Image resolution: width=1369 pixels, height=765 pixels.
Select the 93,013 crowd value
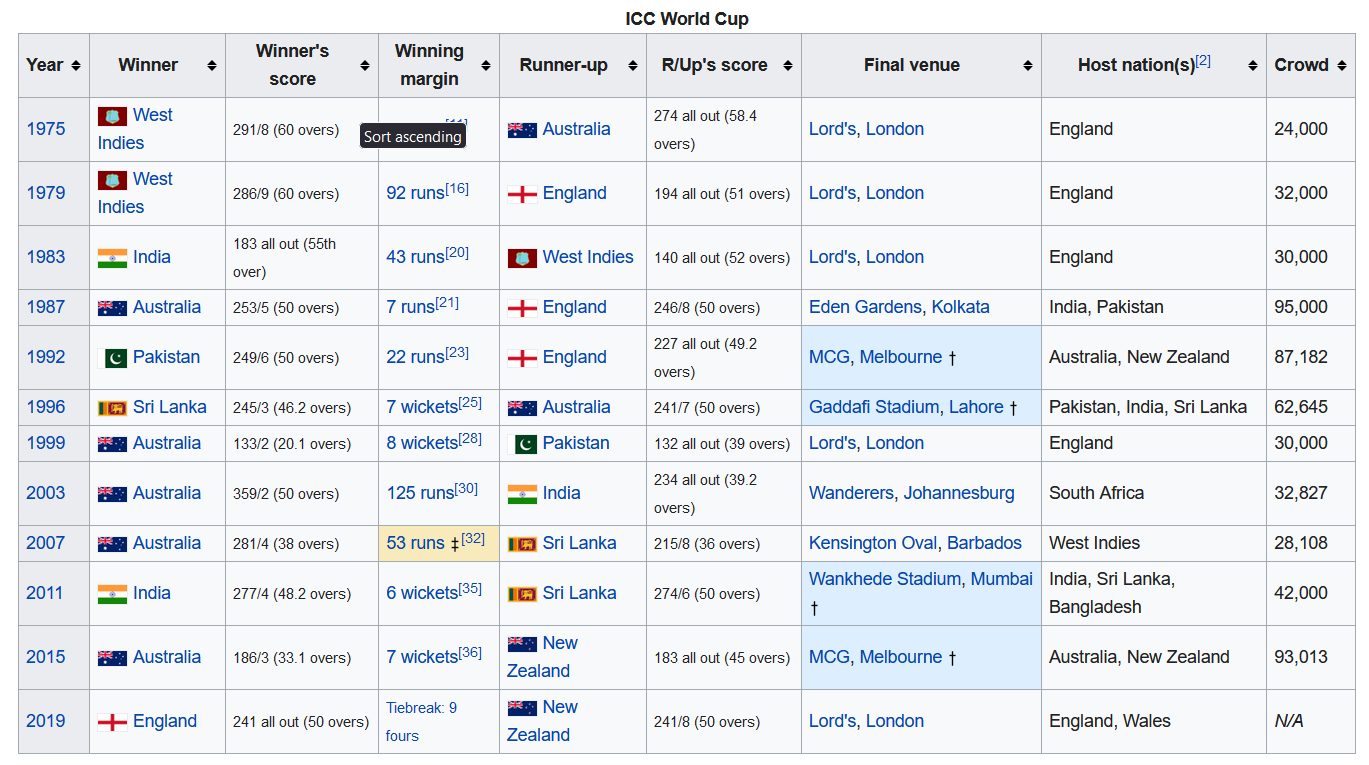1301,657
